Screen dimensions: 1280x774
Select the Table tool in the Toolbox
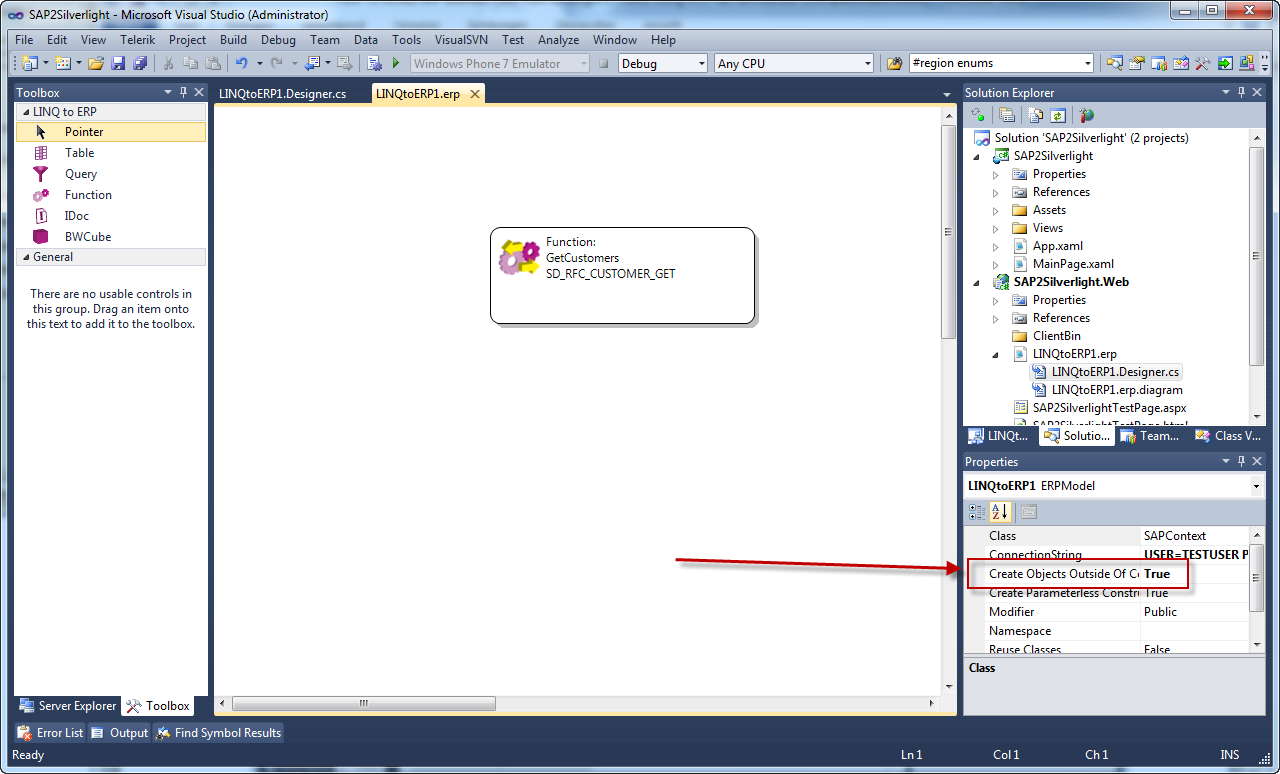point(110,153)
